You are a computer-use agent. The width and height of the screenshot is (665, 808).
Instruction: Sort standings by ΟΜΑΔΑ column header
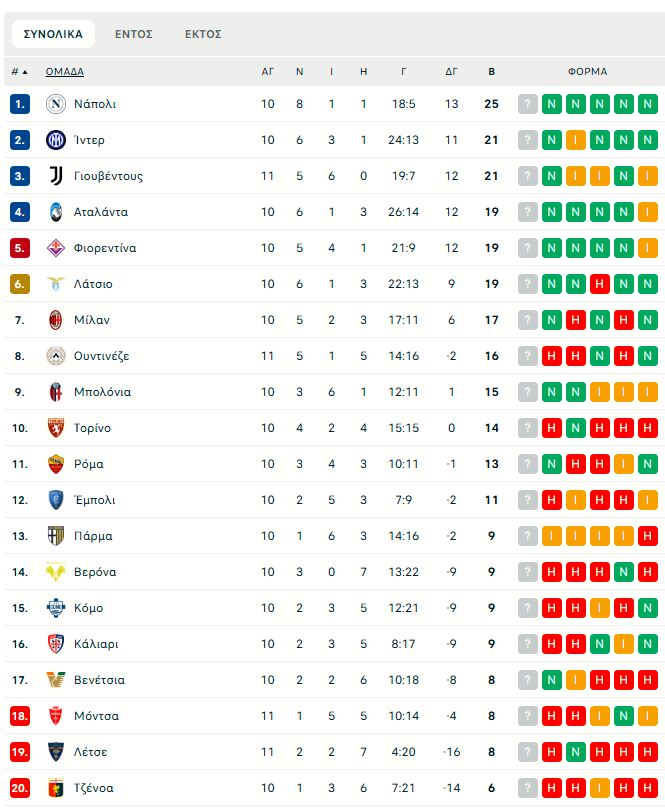65,72
